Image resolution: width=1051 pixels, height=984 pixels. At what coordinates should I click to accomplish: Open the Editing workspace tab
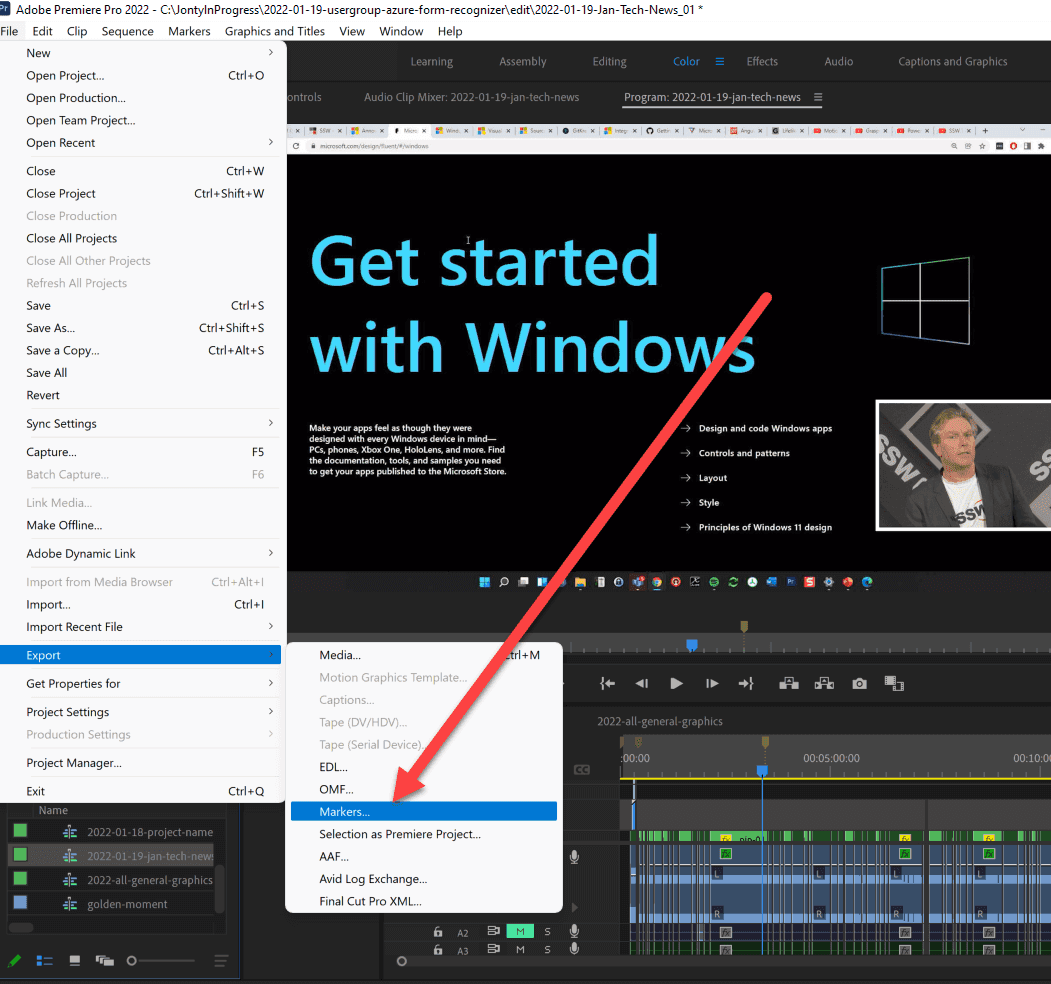(x=609, y=62)
